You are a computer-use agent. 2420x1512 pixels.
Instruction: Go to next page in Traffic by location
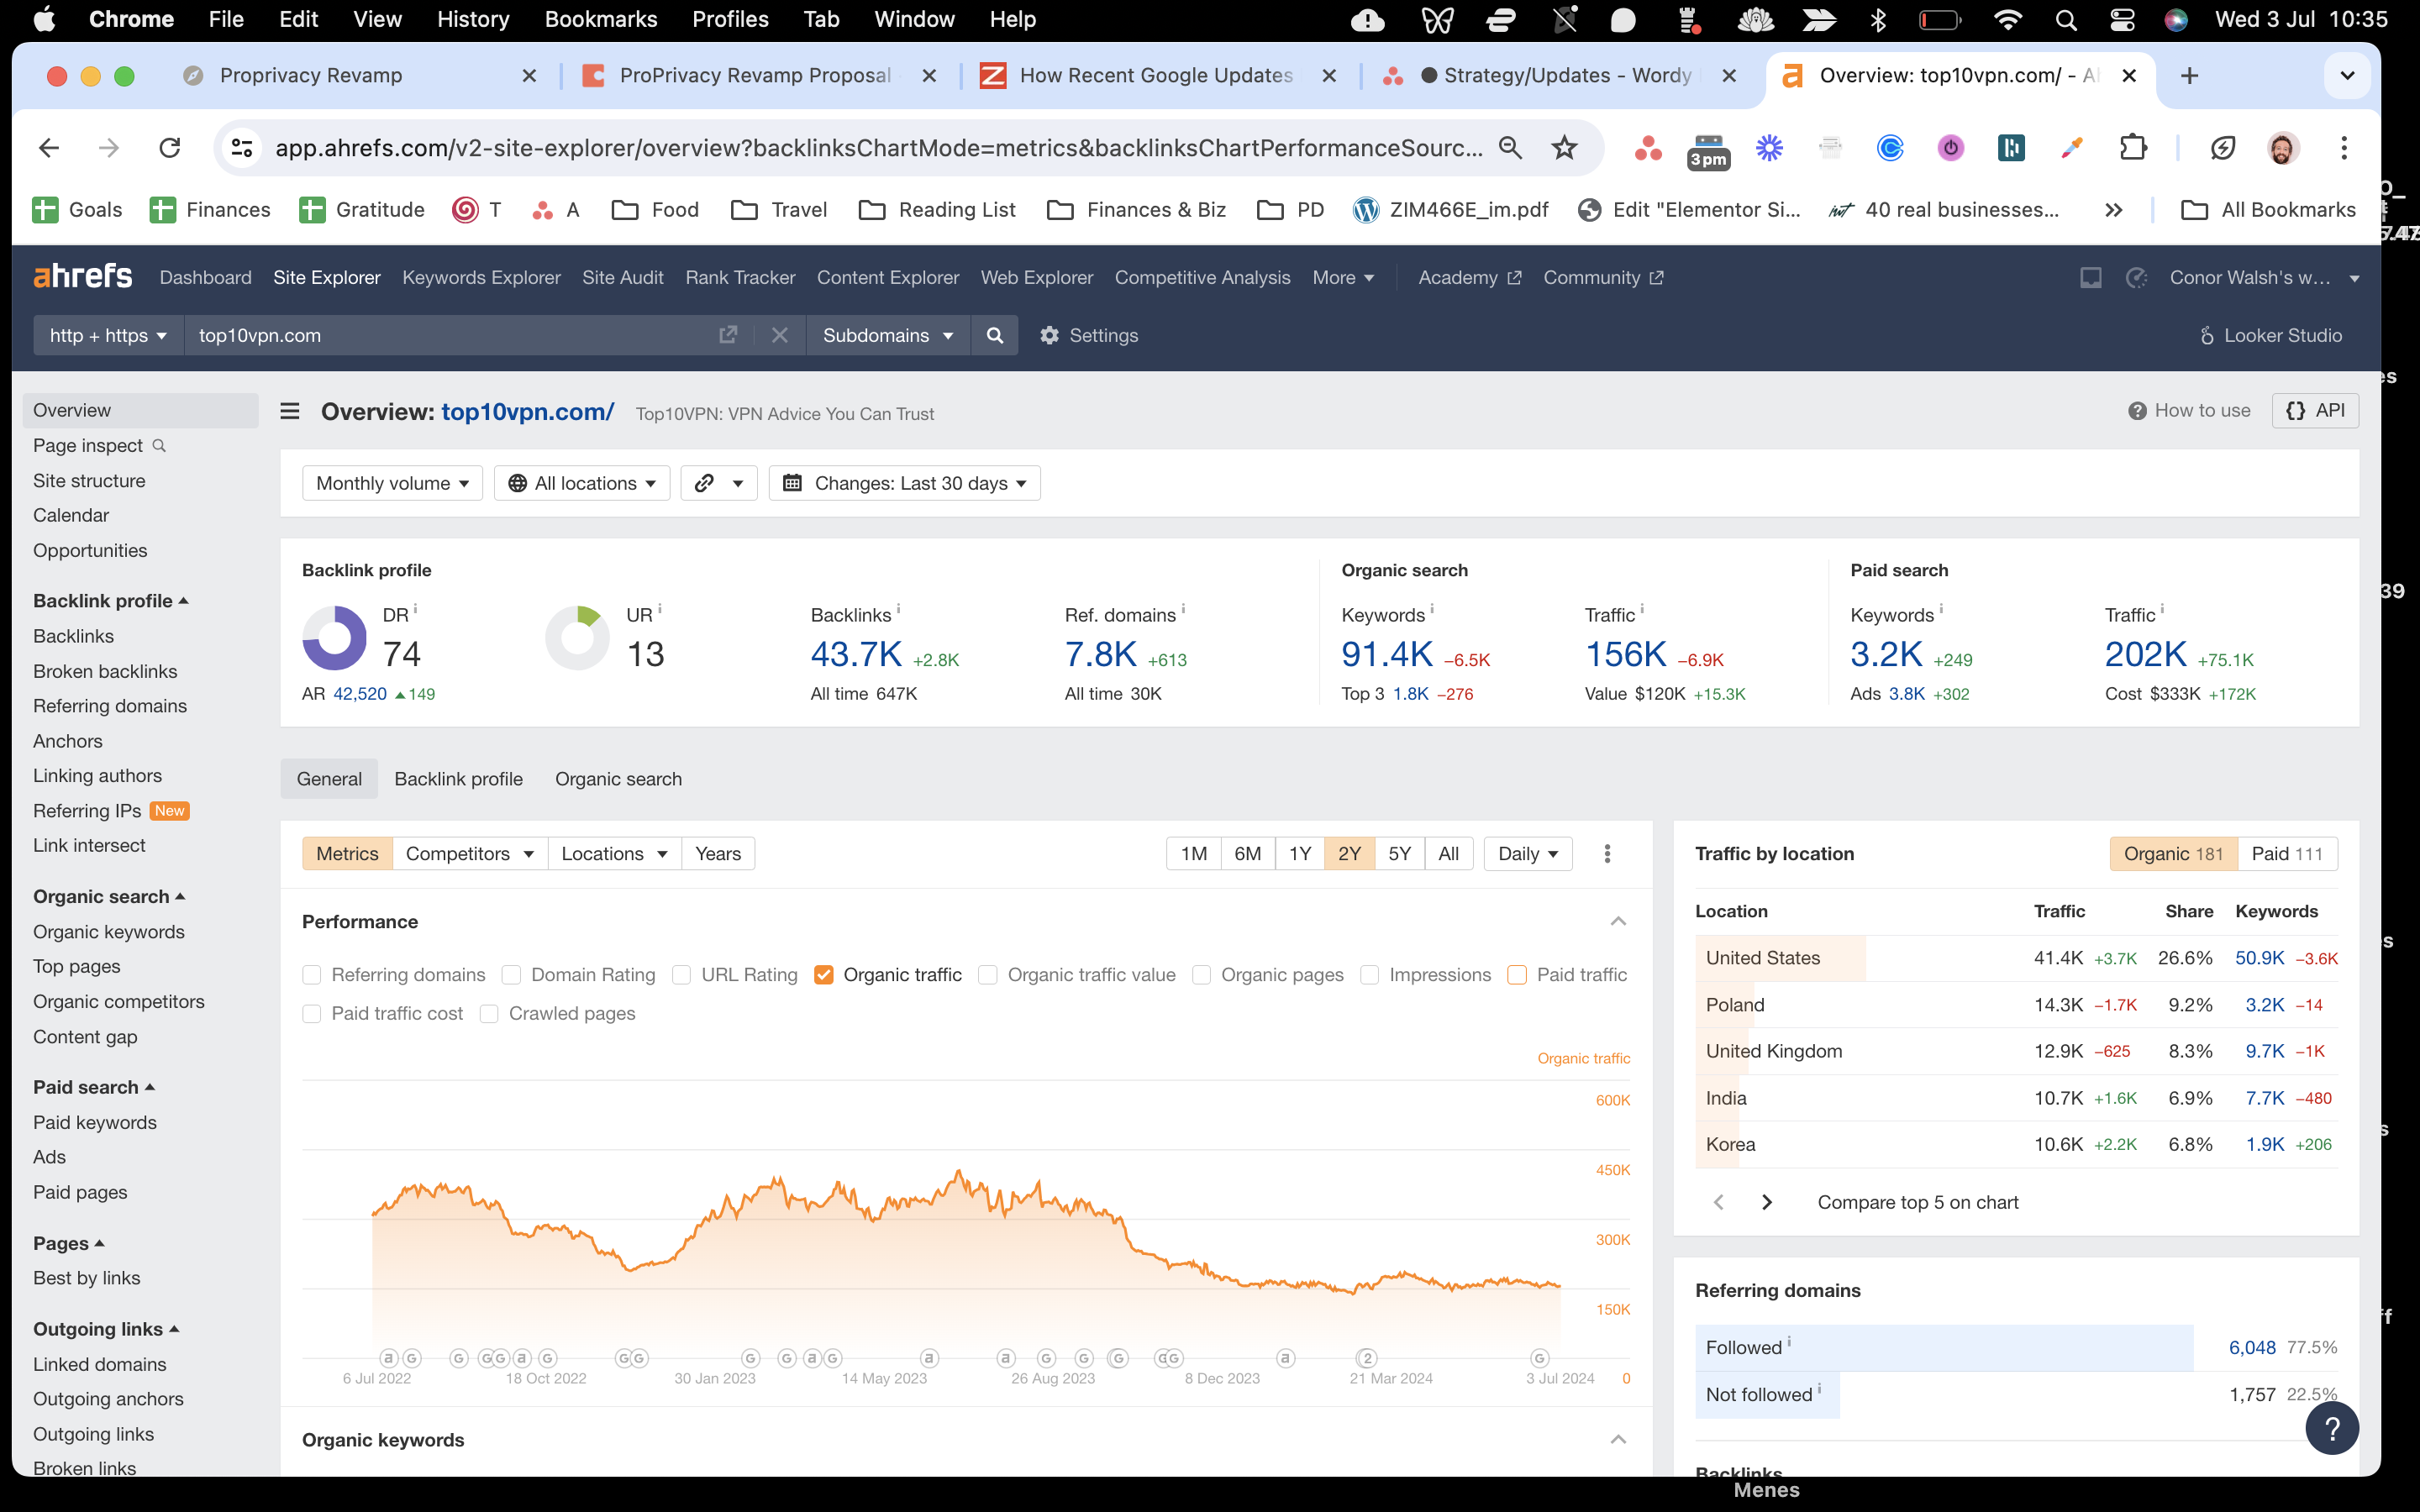pos(1767,1202)
